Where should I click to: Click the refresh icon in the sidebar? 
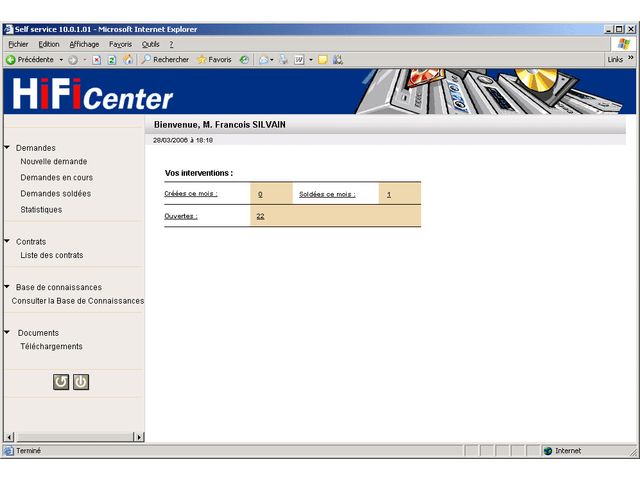61,381
